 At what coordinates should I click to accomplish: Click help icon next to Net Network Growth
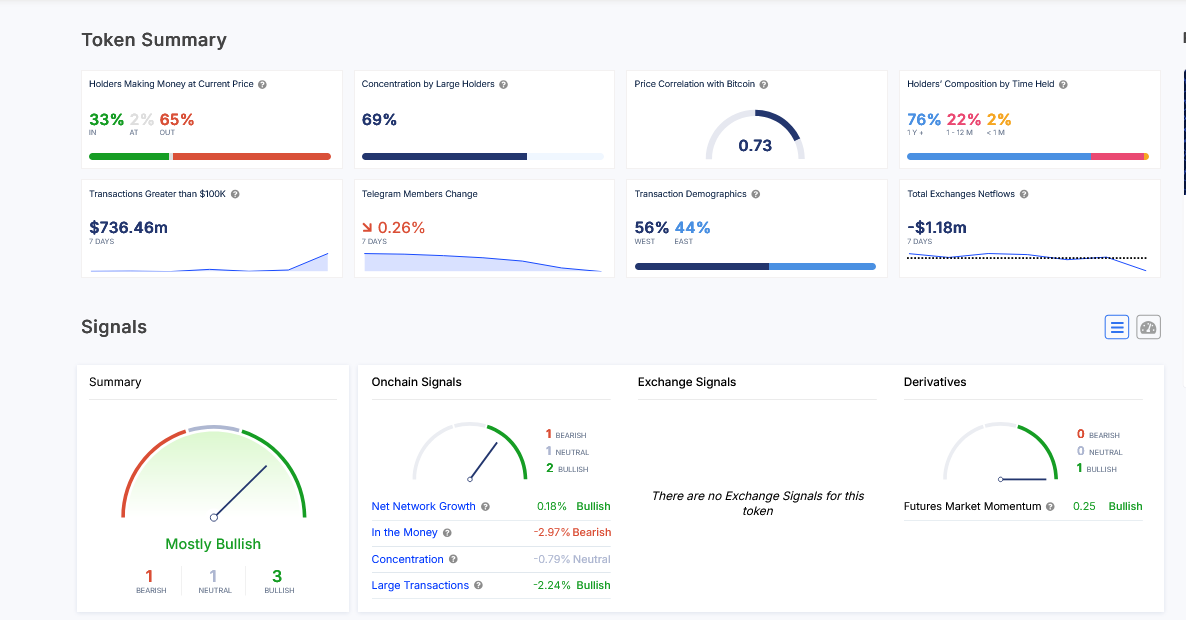click(x=485, y=507)
